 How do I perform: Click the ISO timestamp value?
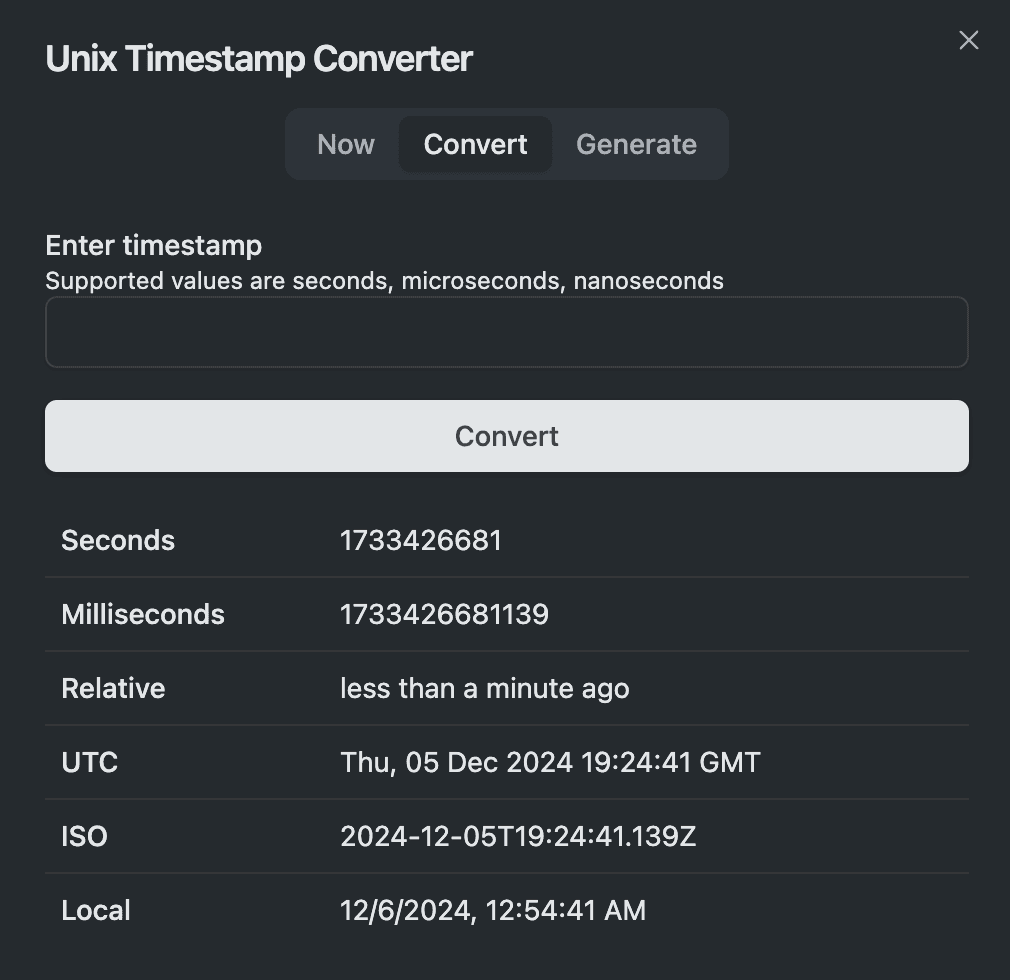[518, 836]
